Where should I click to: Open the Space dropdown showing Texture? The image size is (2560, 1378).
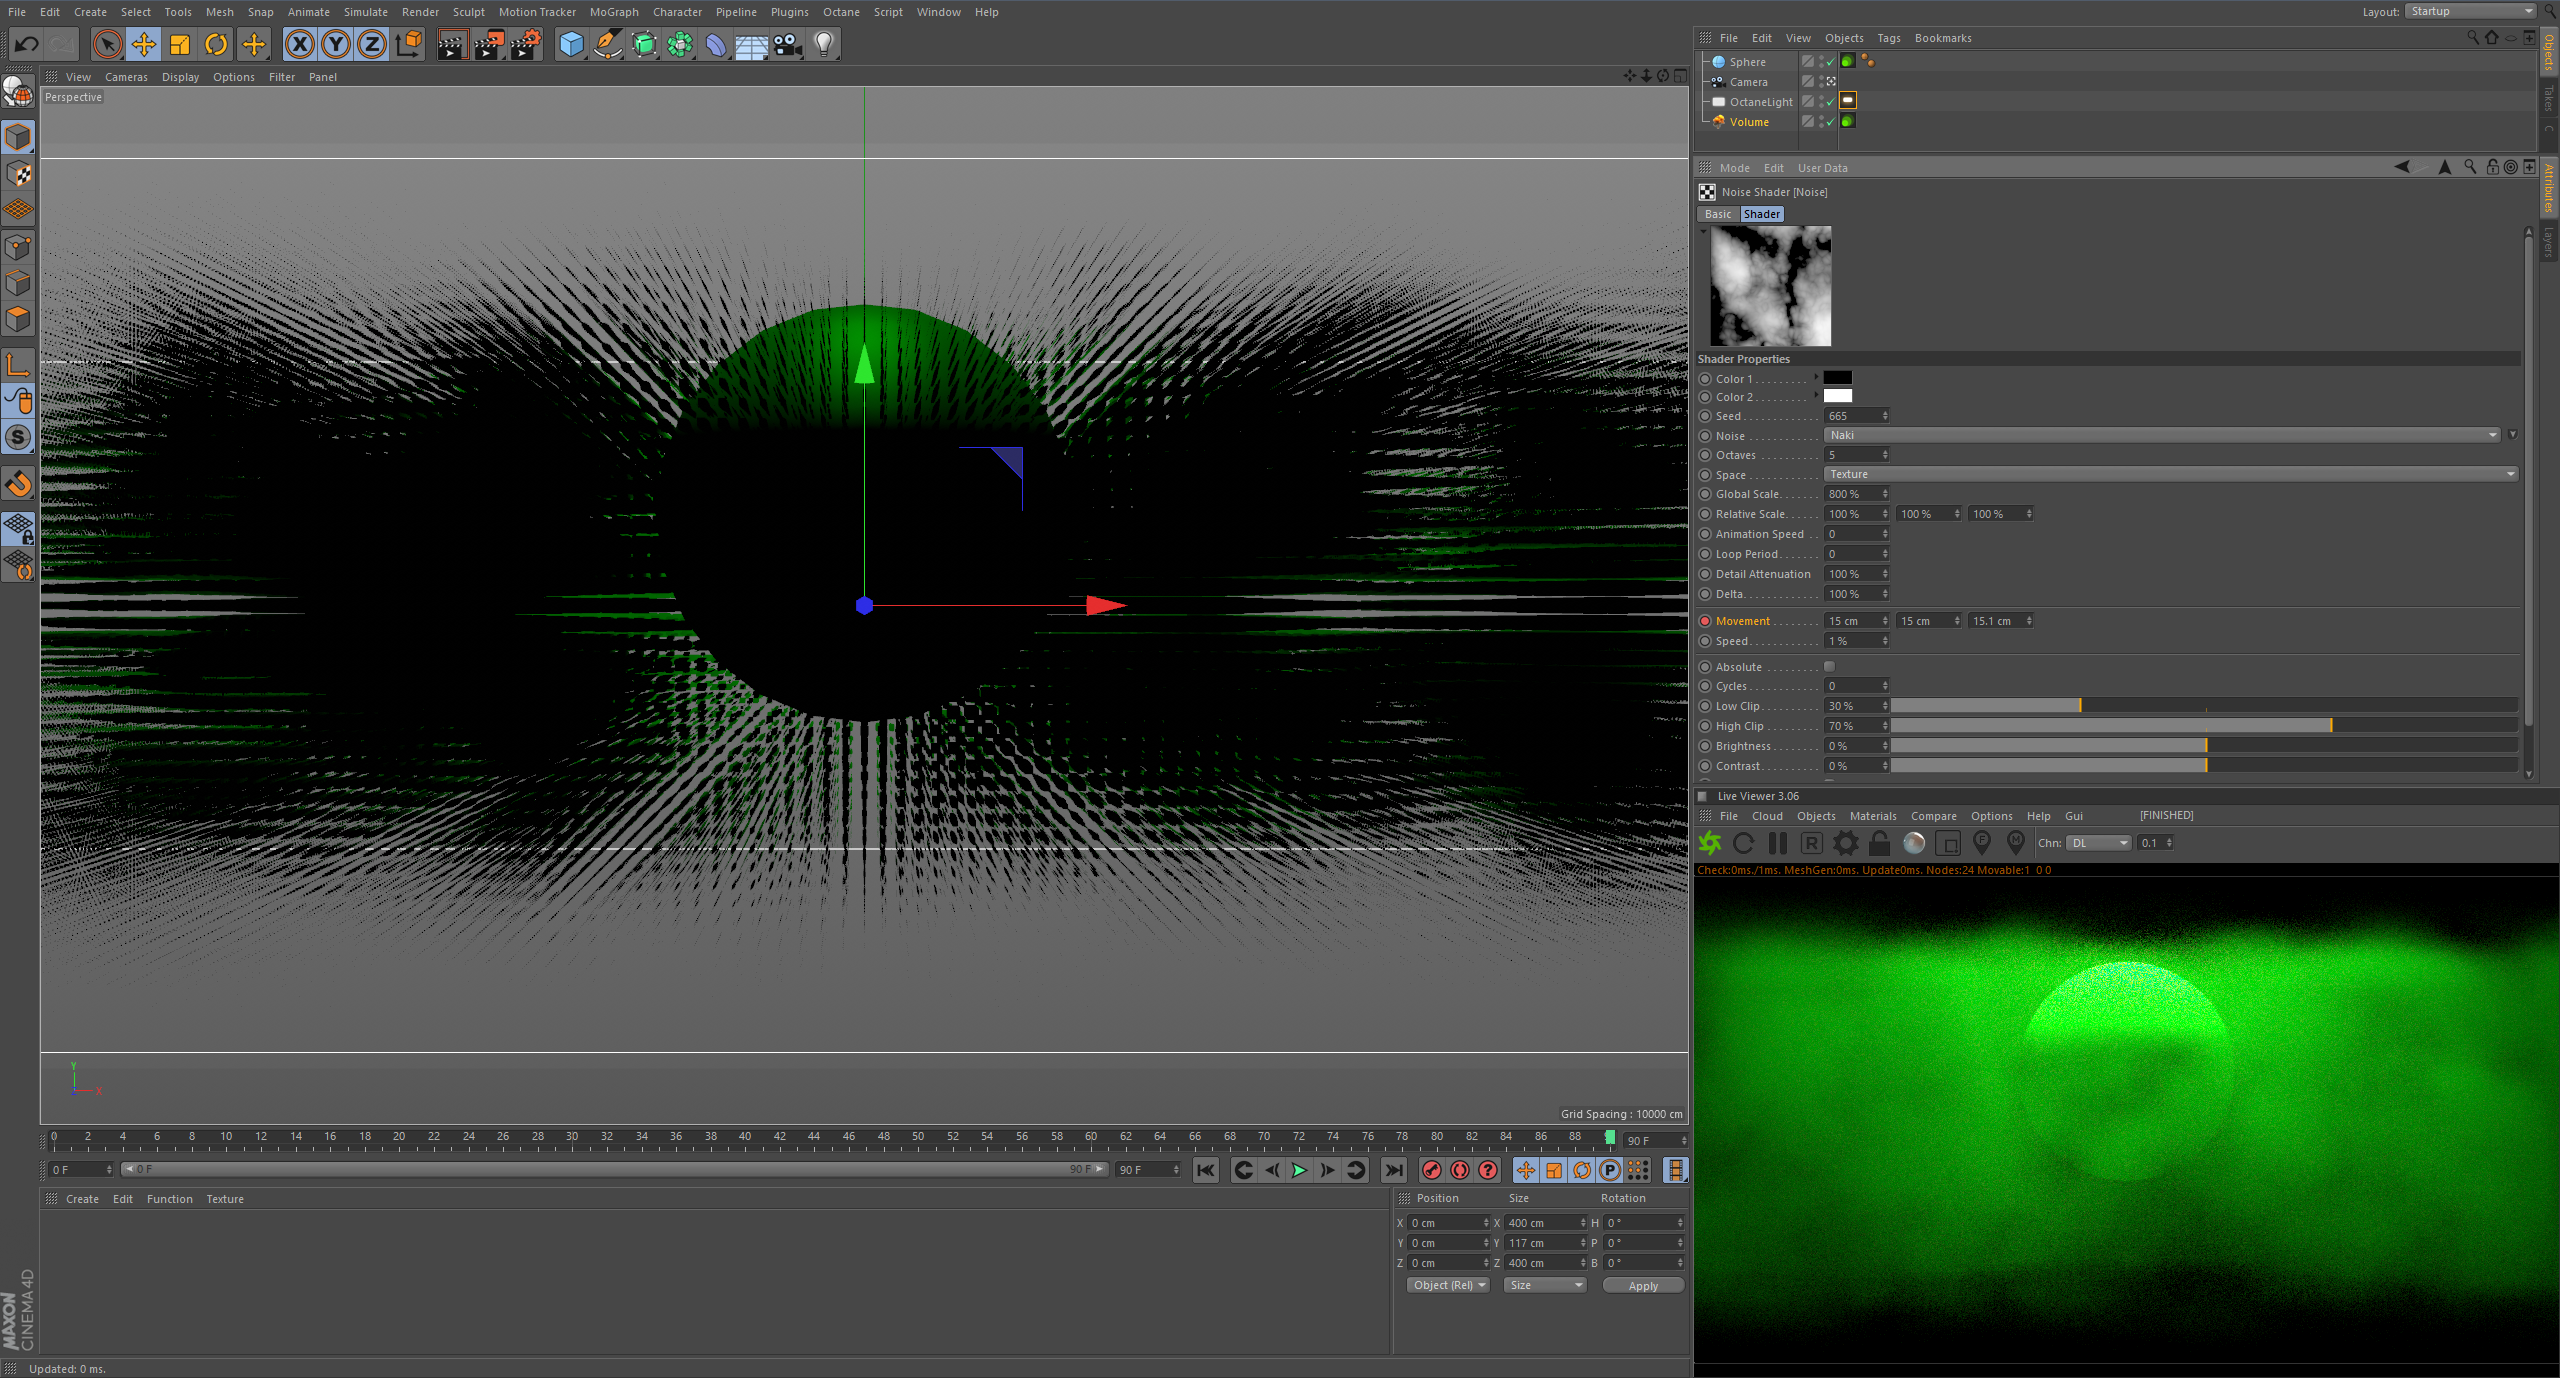click(2168, 474)
